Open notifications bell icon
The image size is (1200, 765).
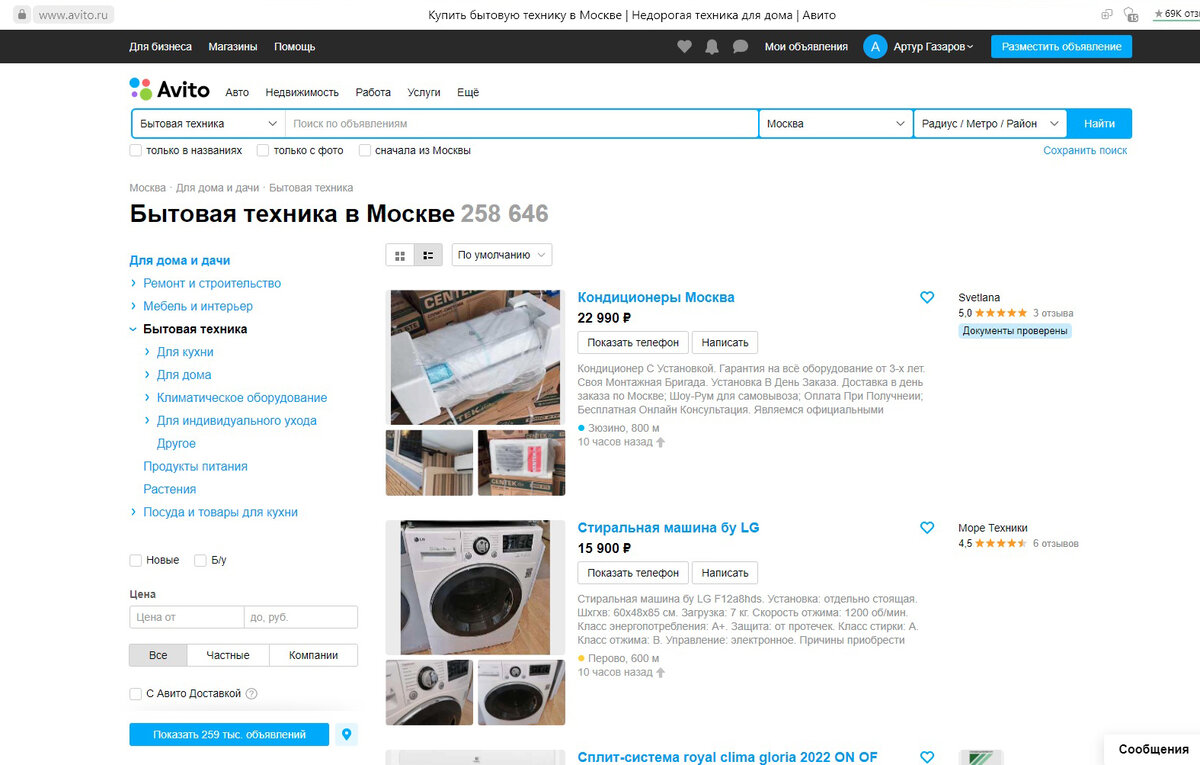[x=712, y=47]
